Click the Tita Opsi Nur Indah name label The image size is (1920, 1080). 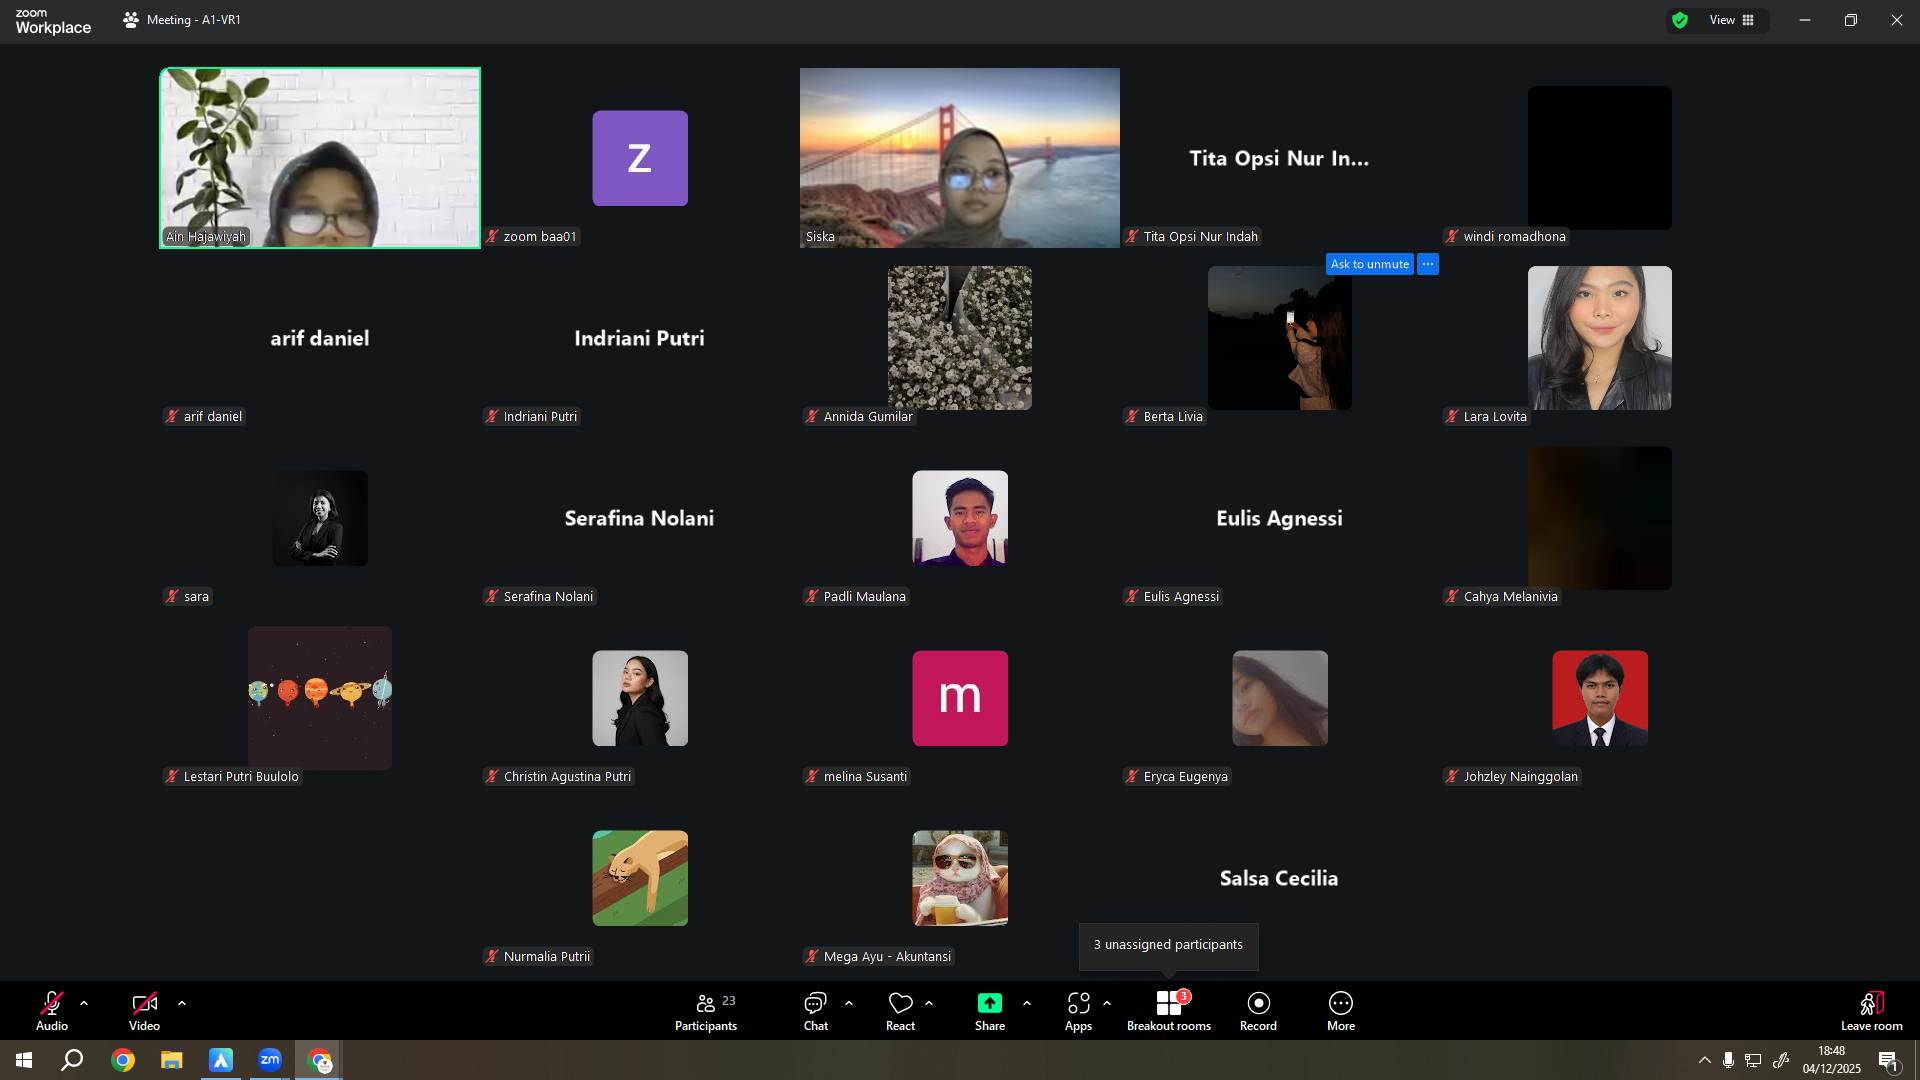tap(1200, 237)
